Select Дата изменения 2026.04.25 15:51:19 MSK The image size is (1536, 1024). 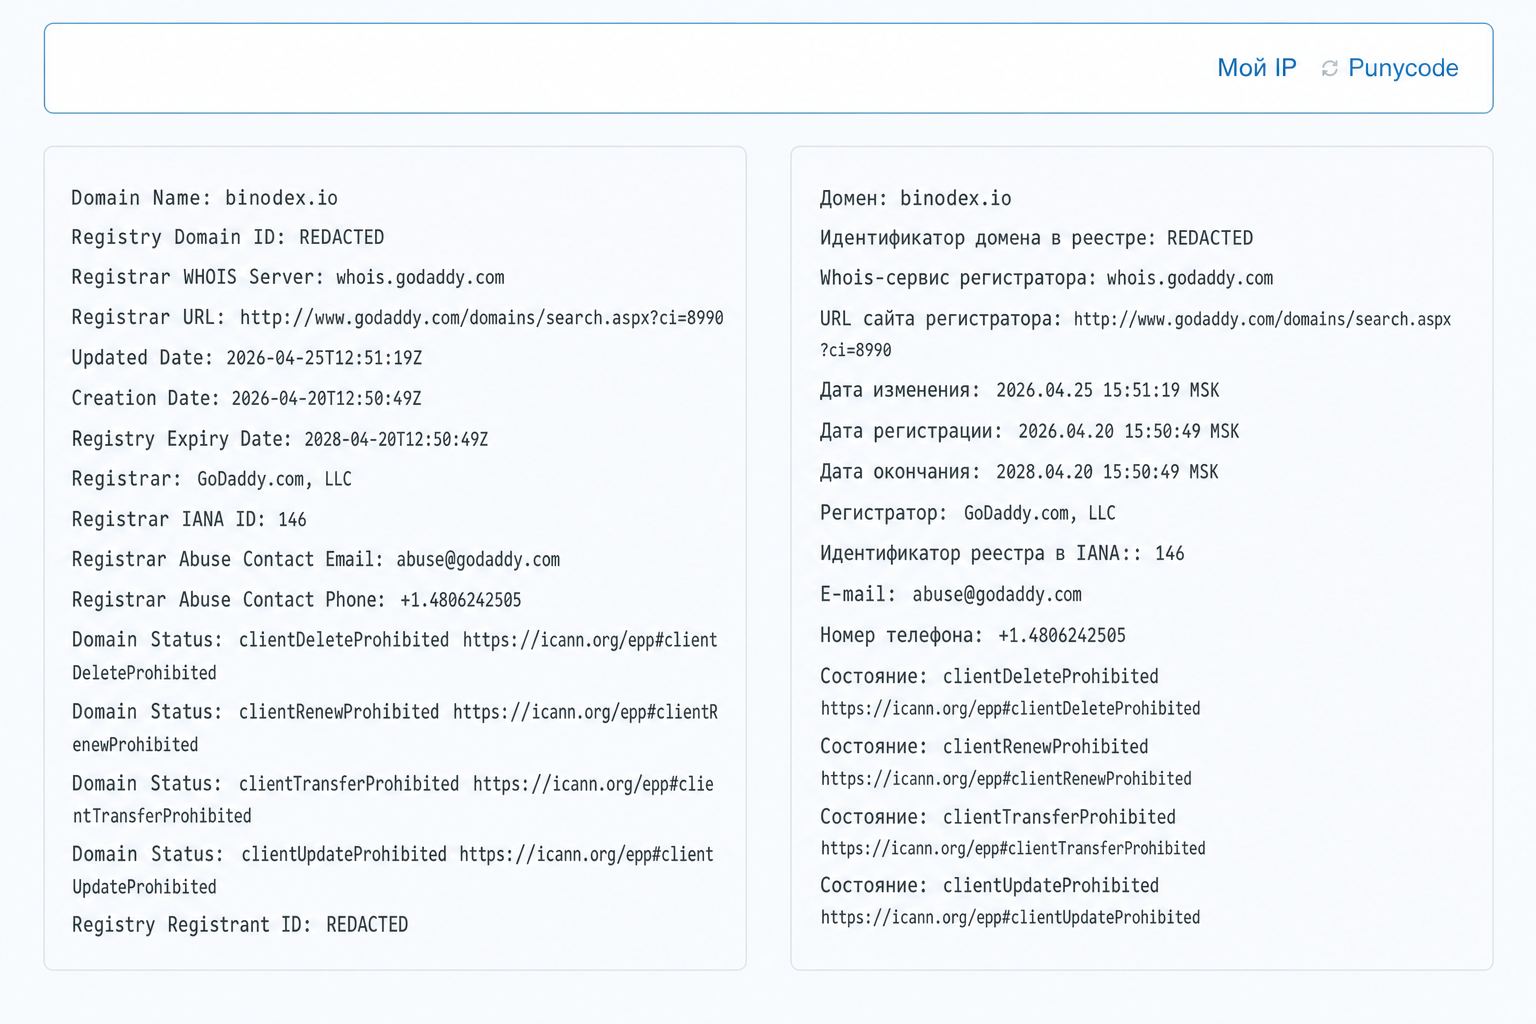pyautogui.click(x=1020, y=390)
